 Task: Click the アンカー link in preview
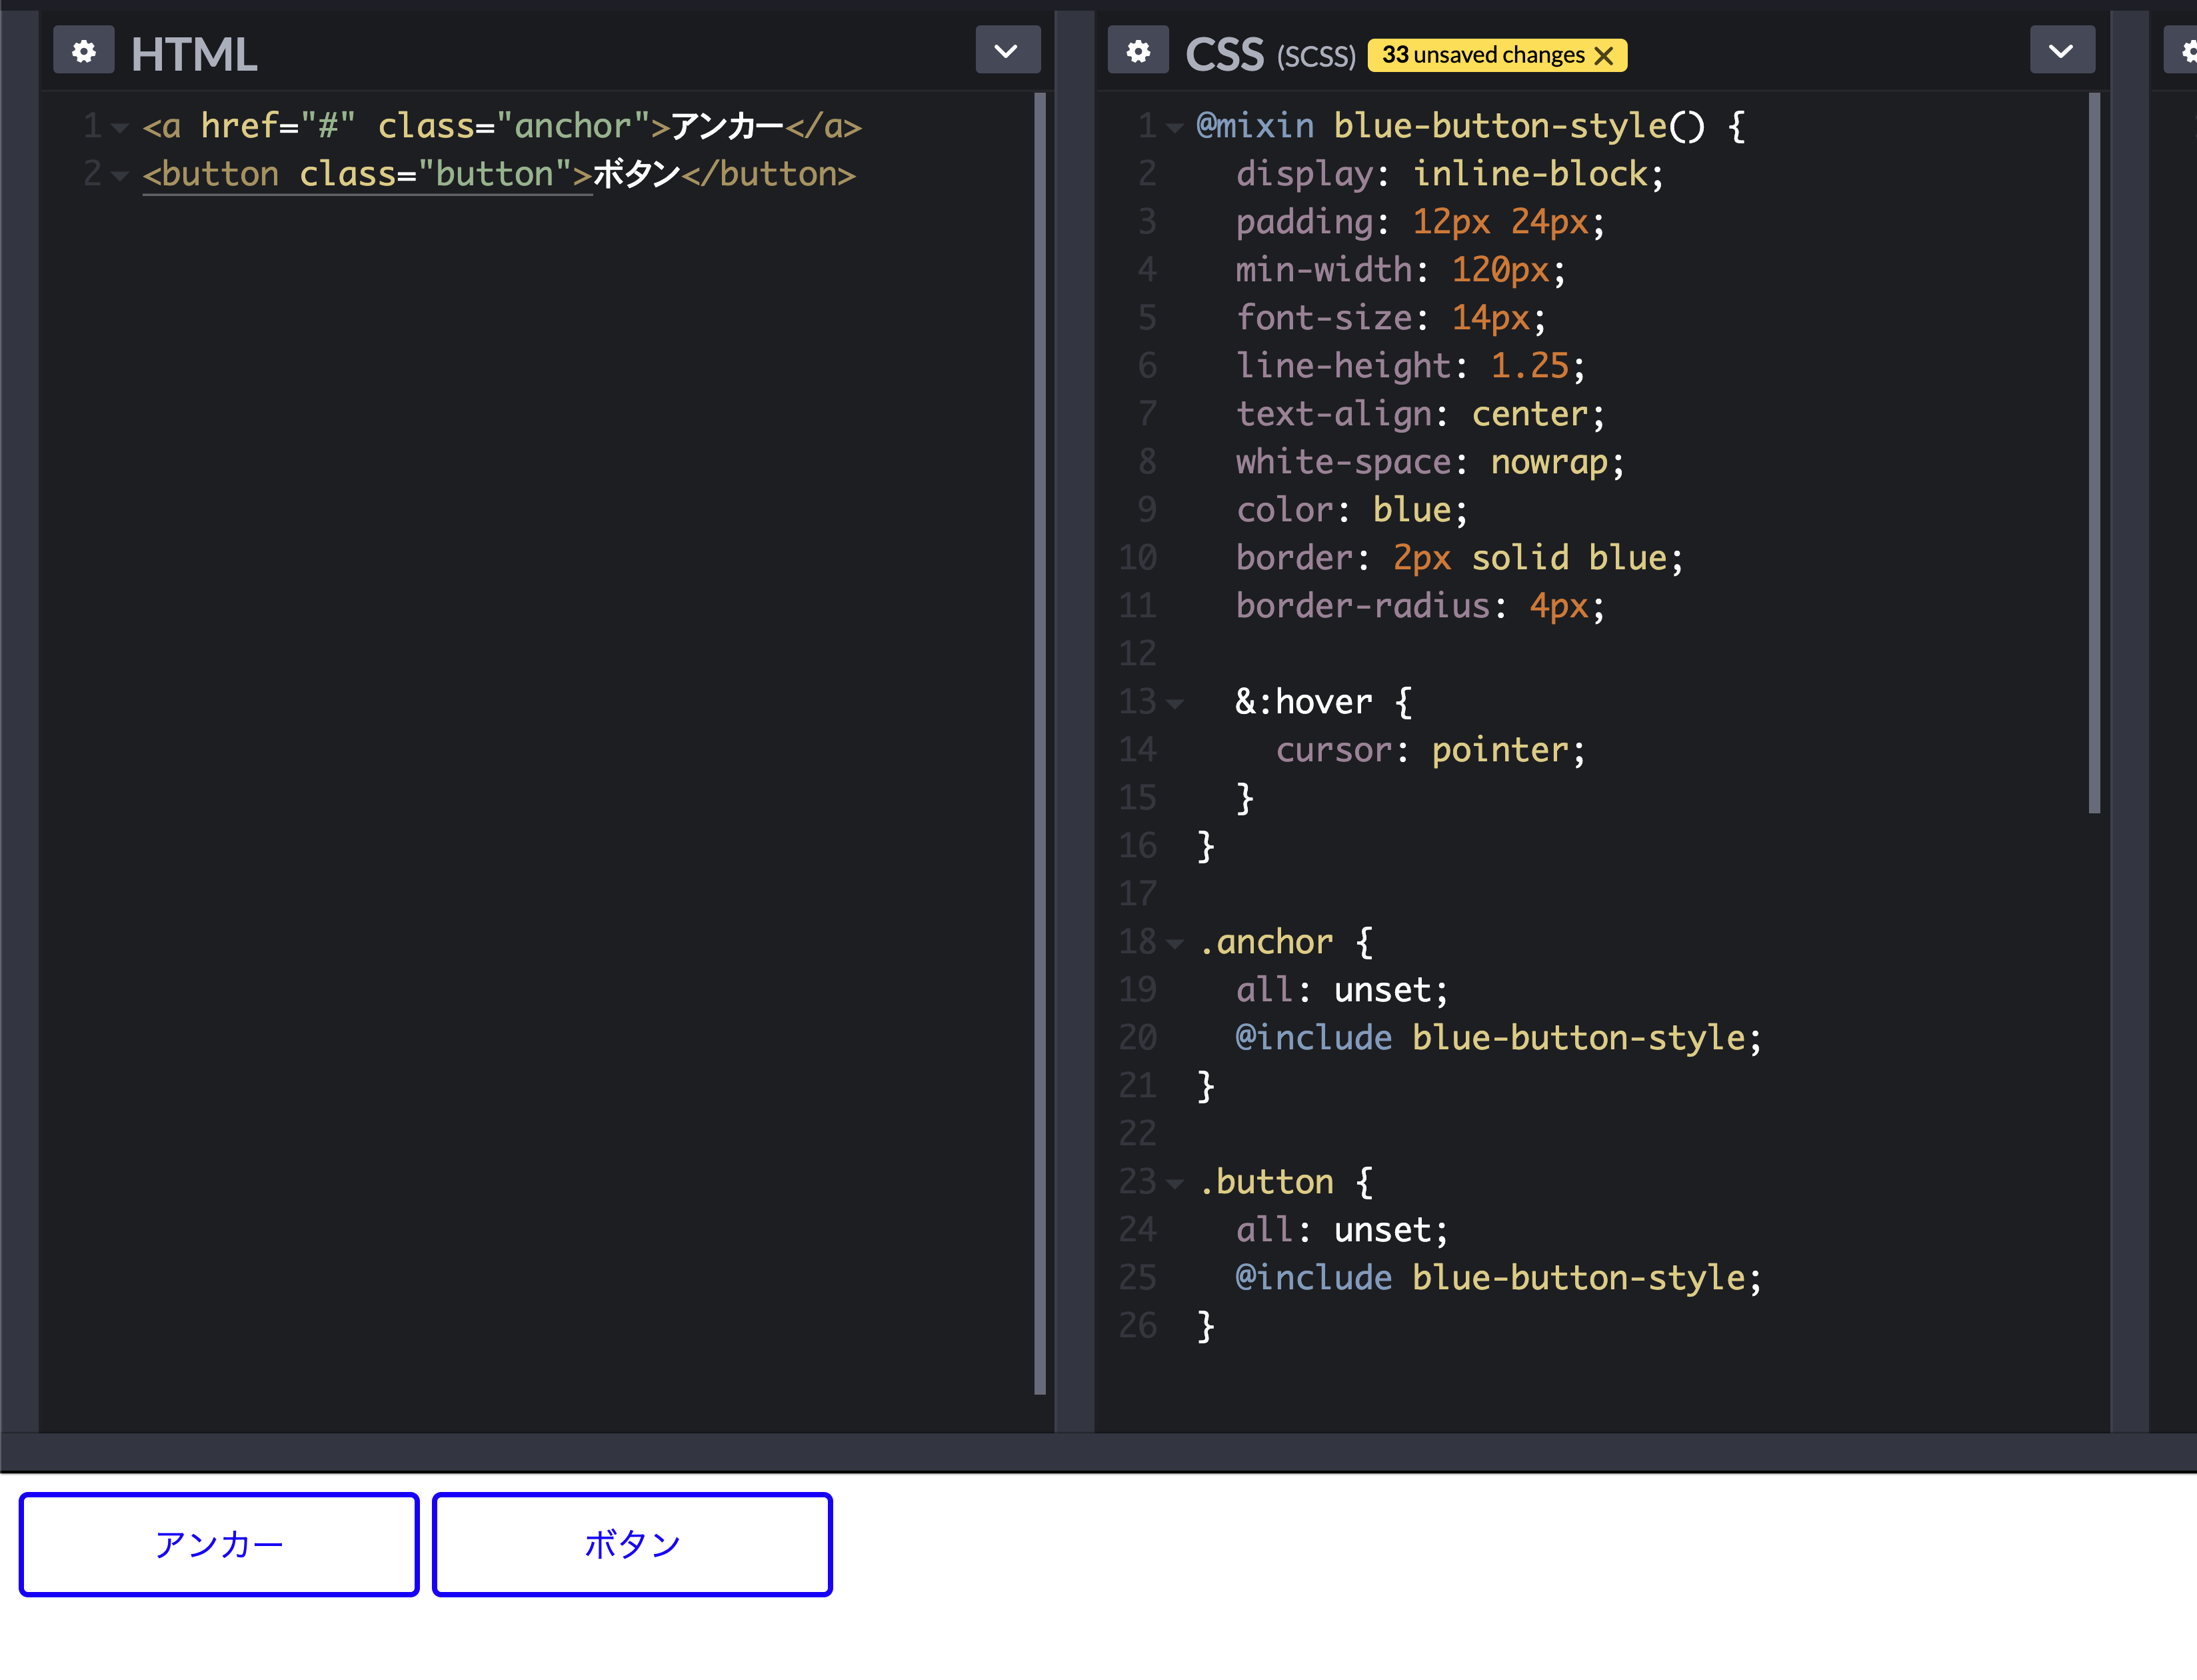pyautogui.click(x=219, y=1545)
